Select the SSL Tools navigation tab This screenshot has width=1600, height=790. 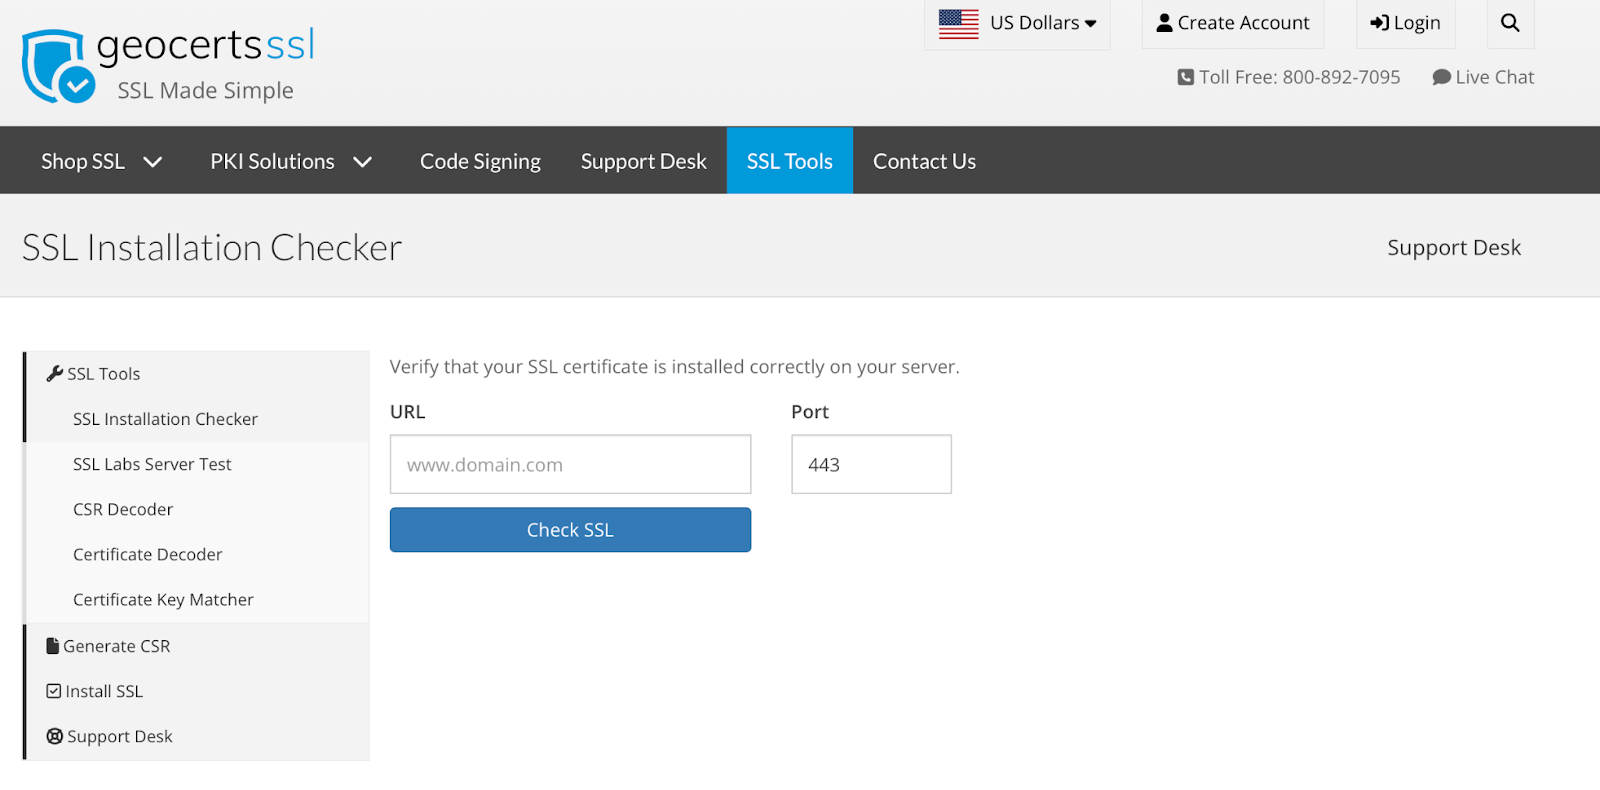point(790,160)
